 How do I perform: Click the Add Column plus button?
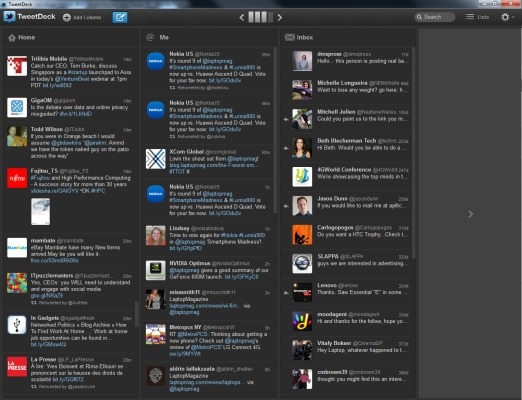(x=67, y=17)
